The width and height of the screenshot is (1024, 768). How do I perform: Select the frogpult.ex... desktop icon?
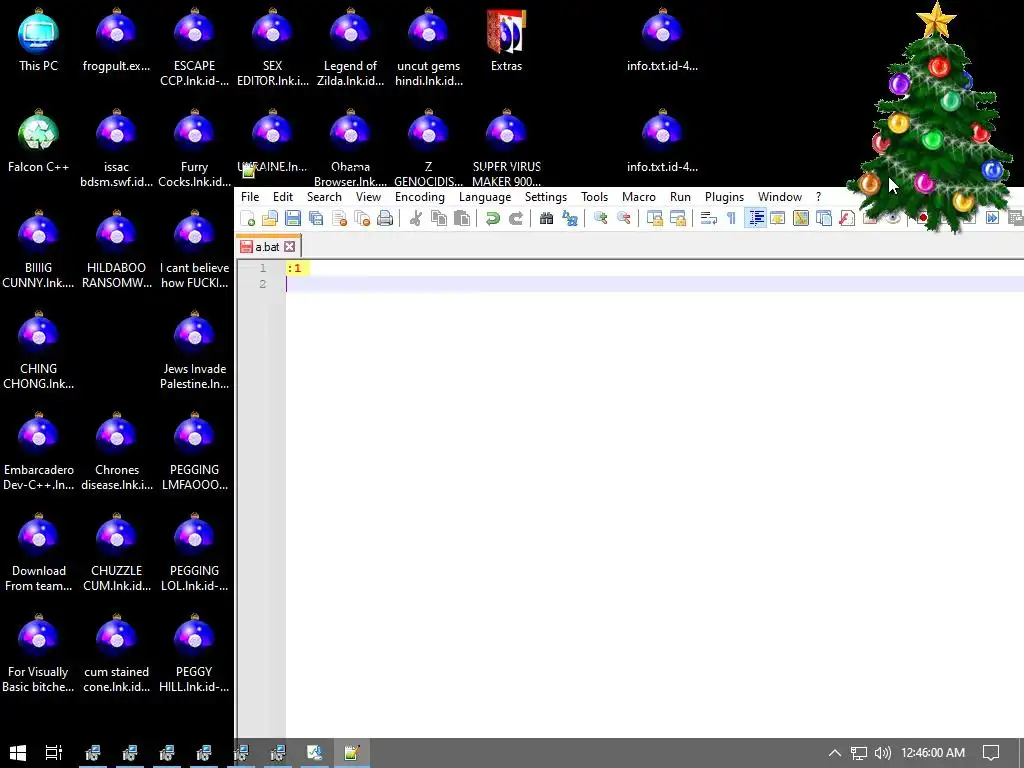(x=116, y=40)
